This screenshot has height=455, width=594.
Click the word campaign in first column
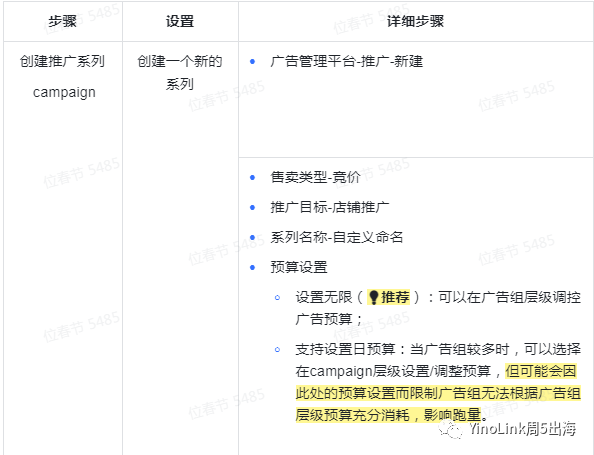64,92
